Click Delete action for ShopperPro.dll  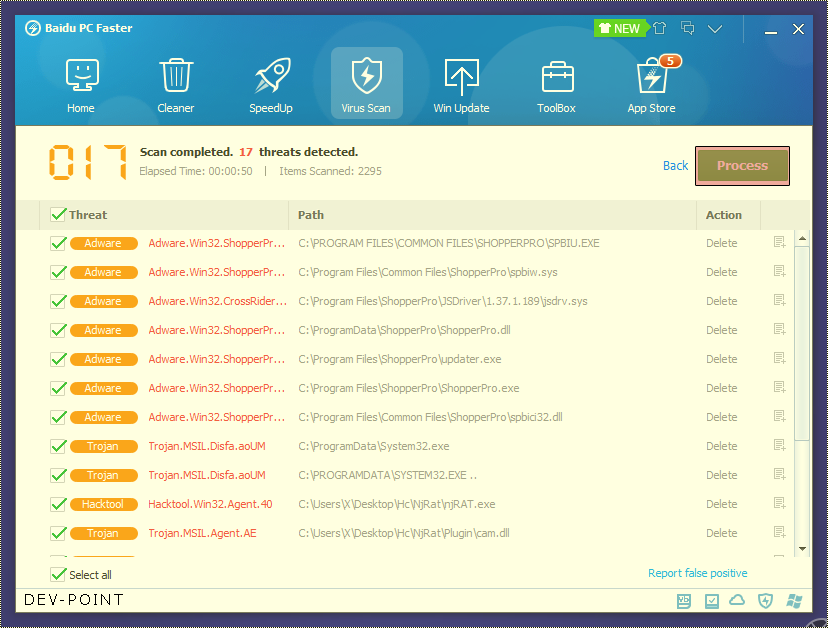tap(721, 330)
